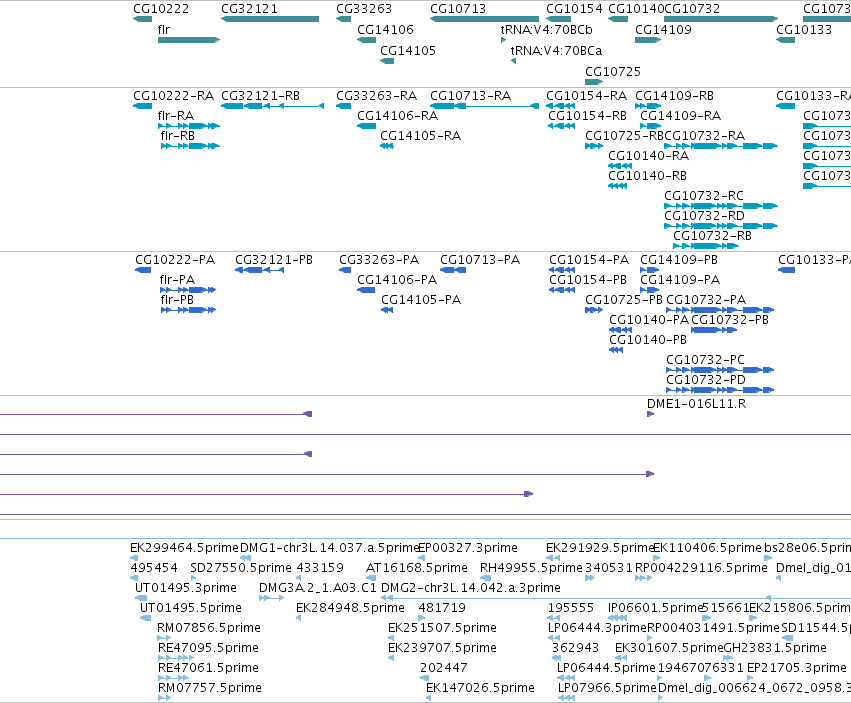Click the flr-PB protein label
This screenshot has width=851, height=703.
click(x=177, y=300)
